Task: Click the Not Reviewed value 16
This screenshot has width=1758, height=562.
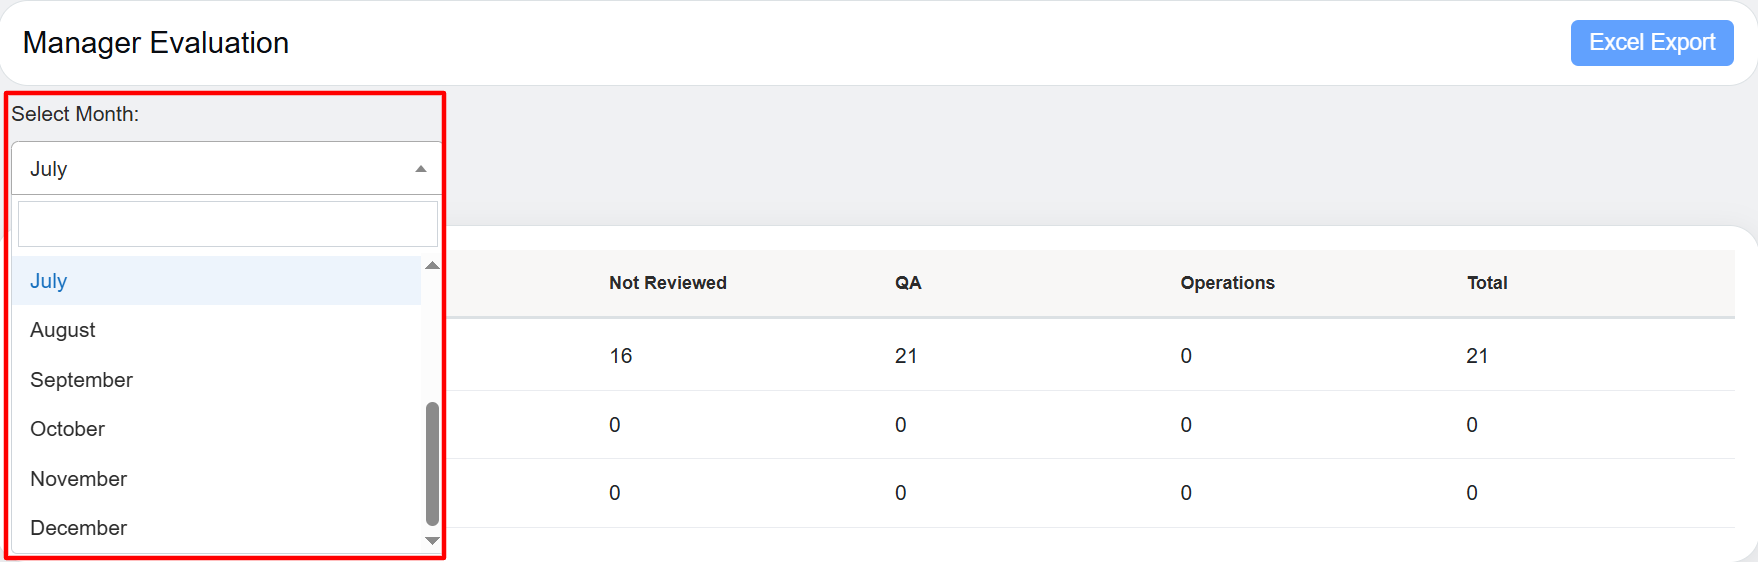Action: pos(620,356)
